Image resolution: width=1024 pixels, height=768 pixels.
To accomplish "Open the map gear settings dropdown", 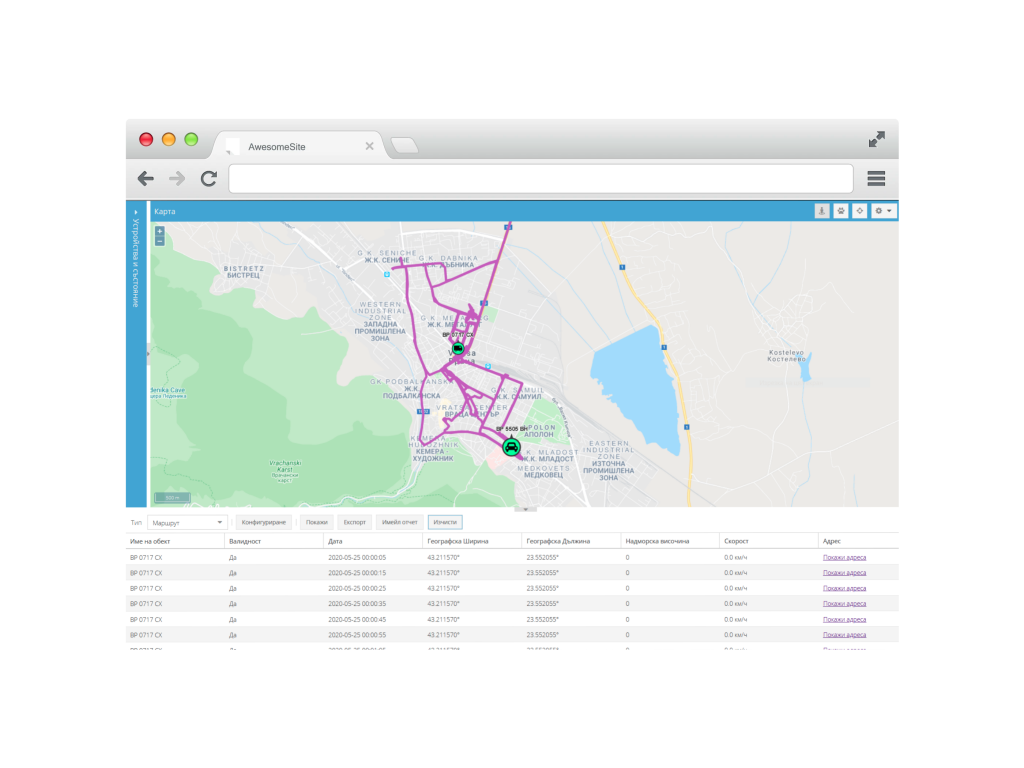I will [x=884, y=211].
